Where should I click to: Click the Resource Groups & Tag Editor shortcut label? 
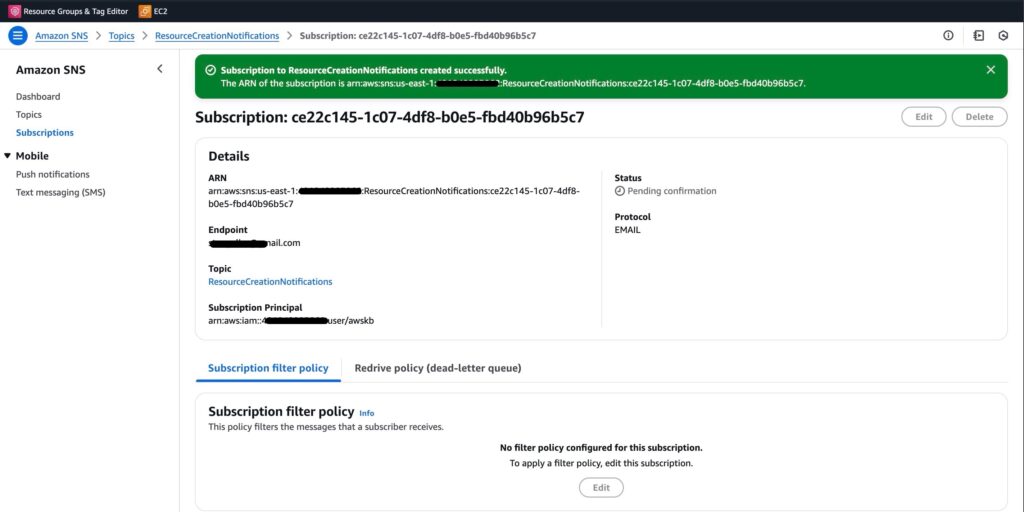click(76, 11)
